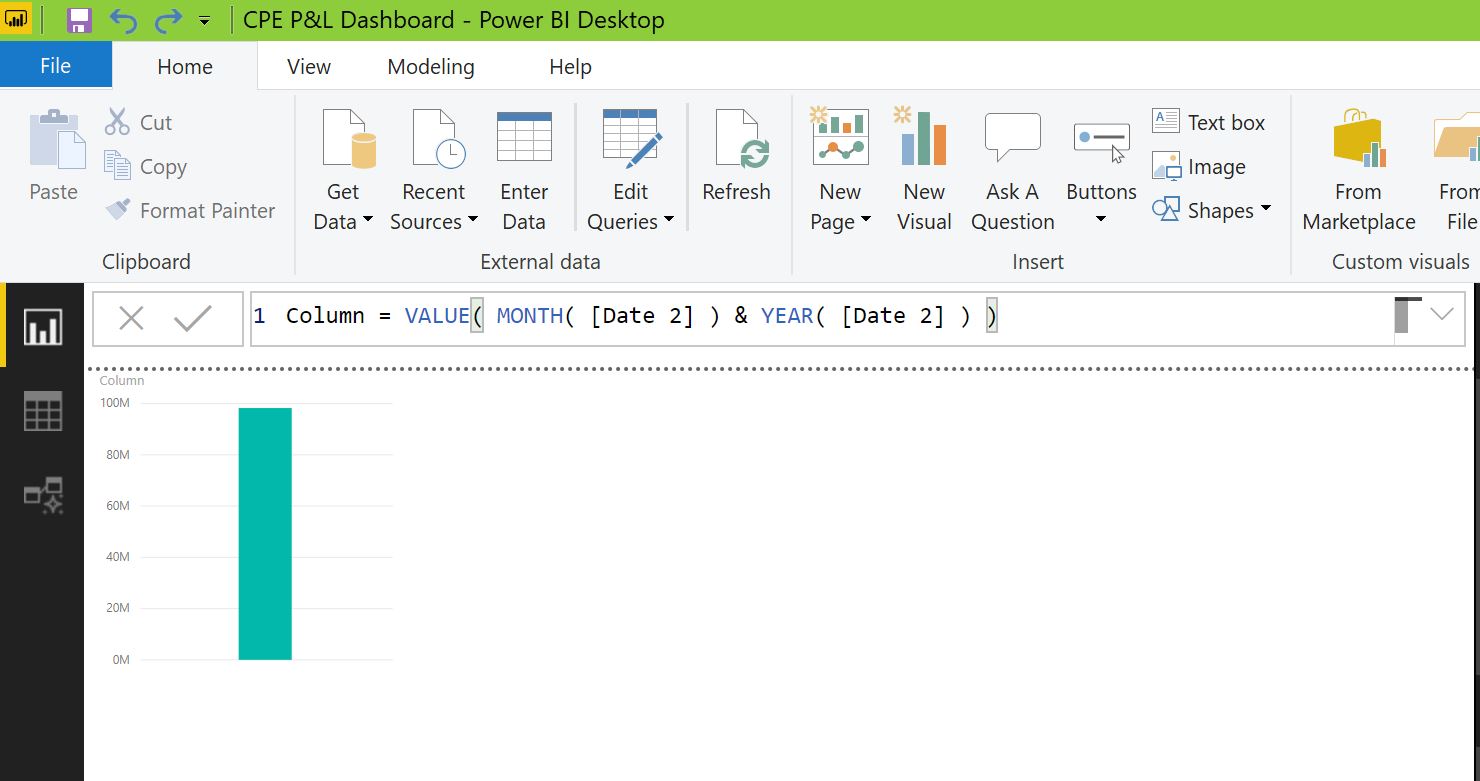Click the Power BI logo in title bar
The width and height of the screenshot is (1480, 781).
point(18,20)
